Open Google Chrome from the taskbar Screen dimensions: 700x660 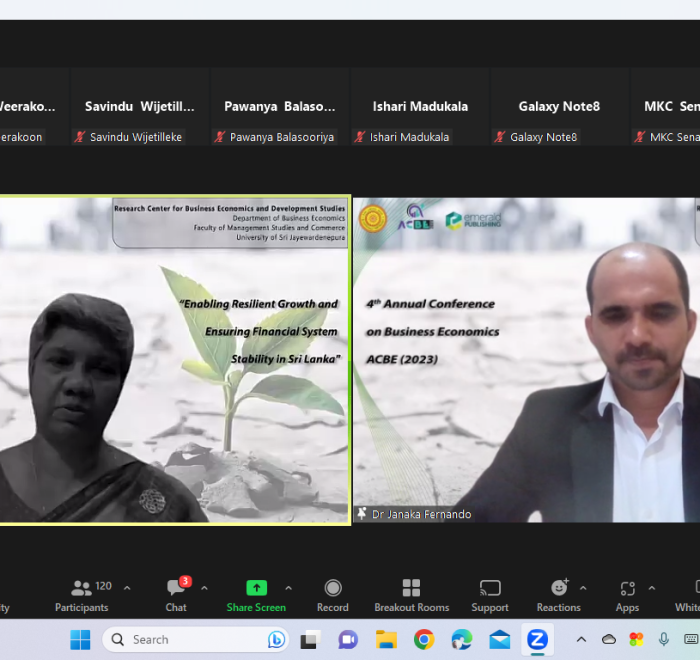[424, 640]
